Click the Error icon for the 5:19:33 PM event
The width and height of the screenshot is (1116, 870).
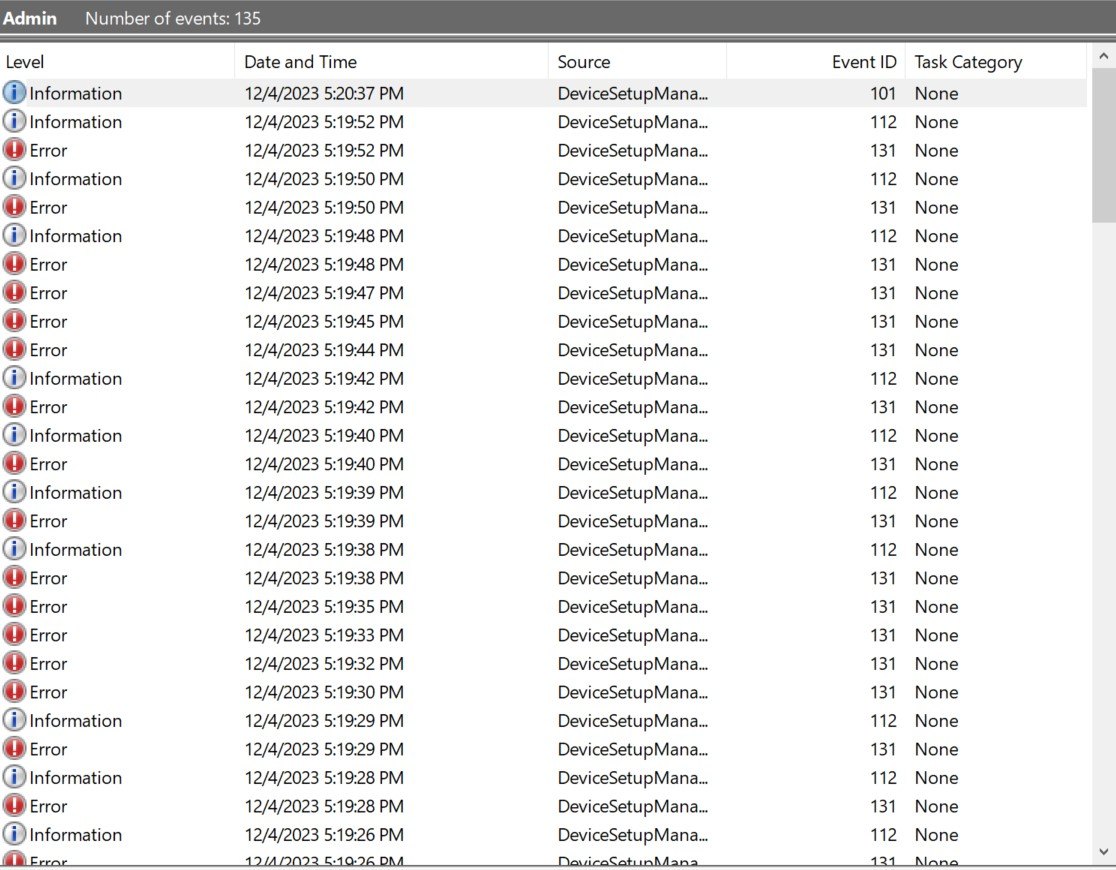(14, 634)
